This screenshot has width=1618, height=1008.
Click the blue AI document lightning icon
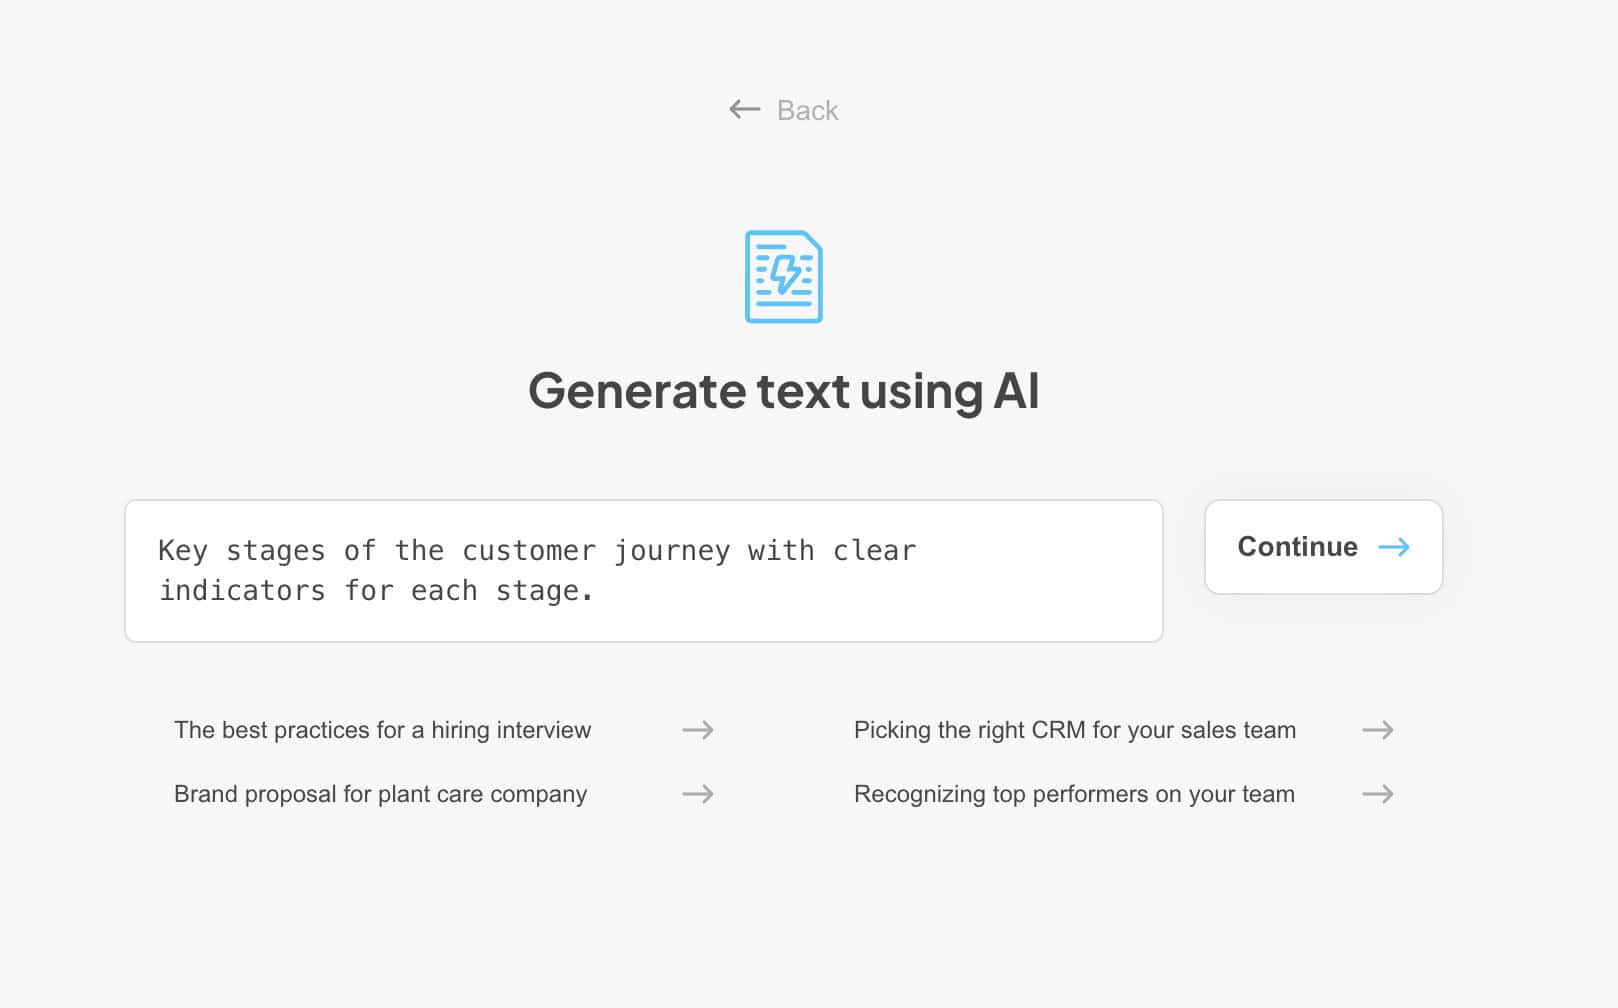(784, 277)
